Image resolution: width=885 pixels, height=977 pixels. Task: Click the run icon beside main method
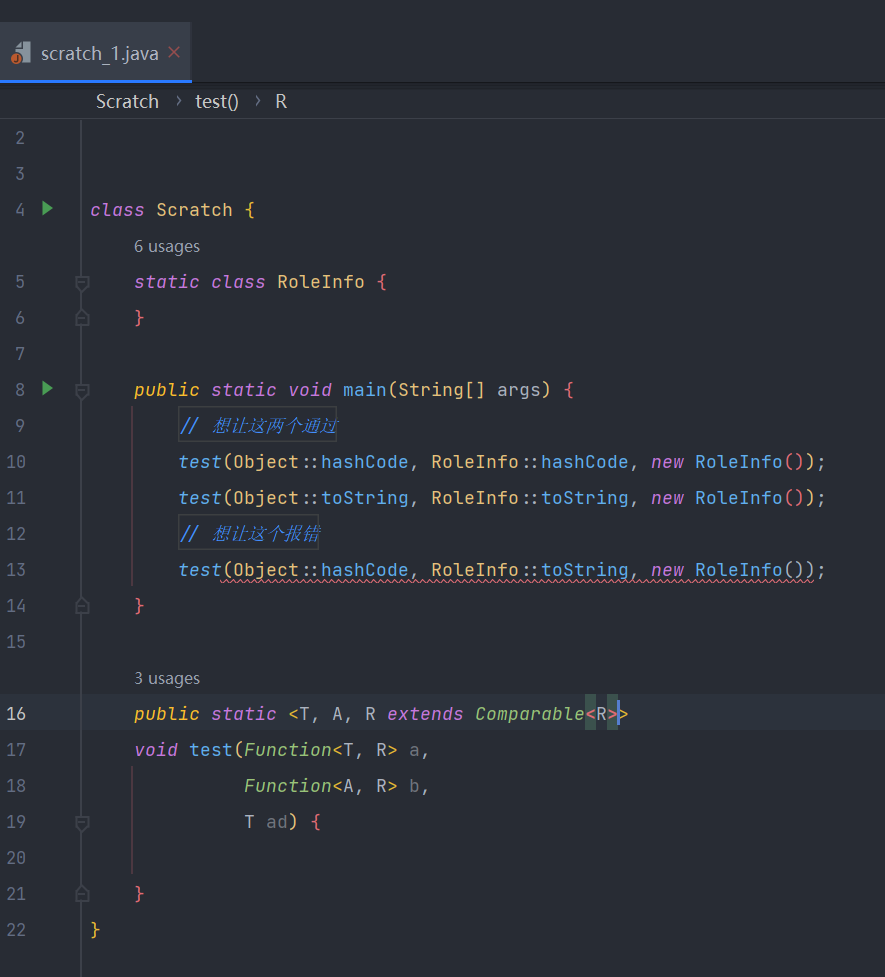(47, 388)
